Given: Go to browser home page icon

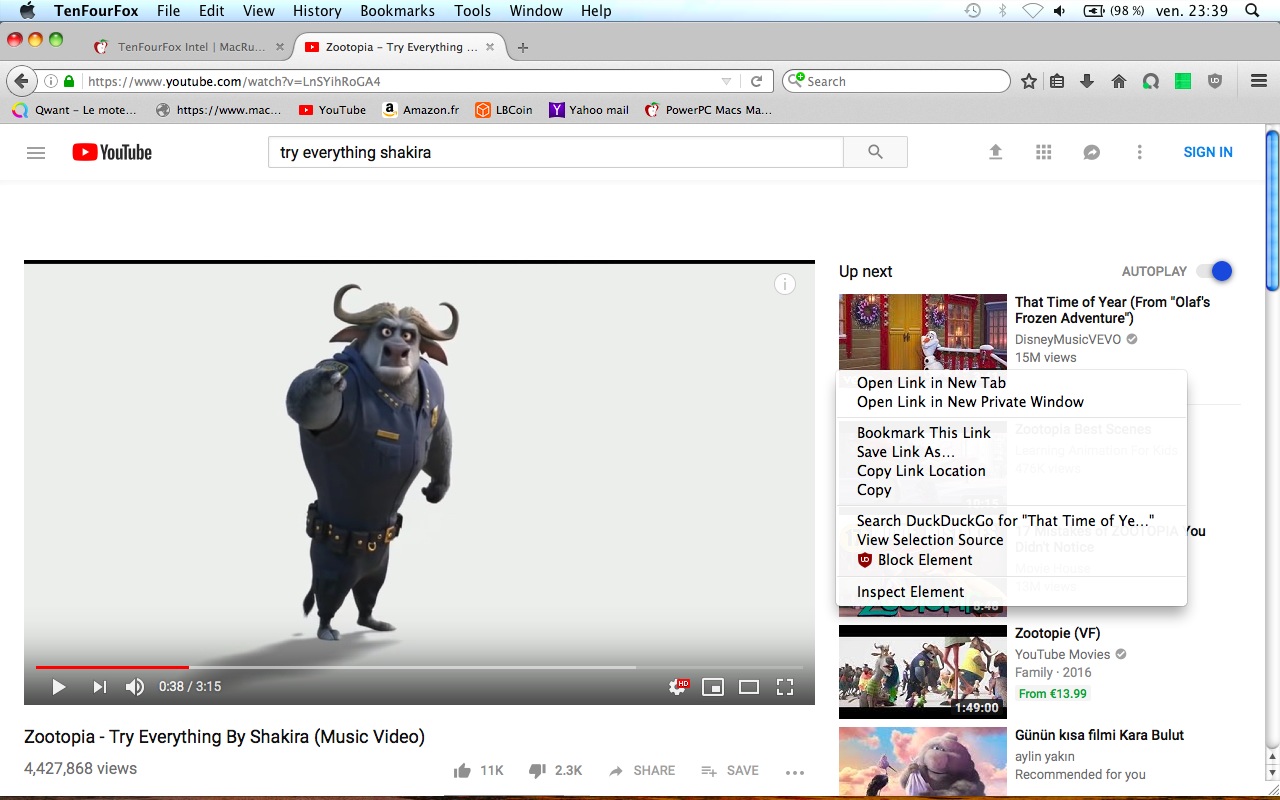Looking at the screenshot, I should (x=1119, y=81).
